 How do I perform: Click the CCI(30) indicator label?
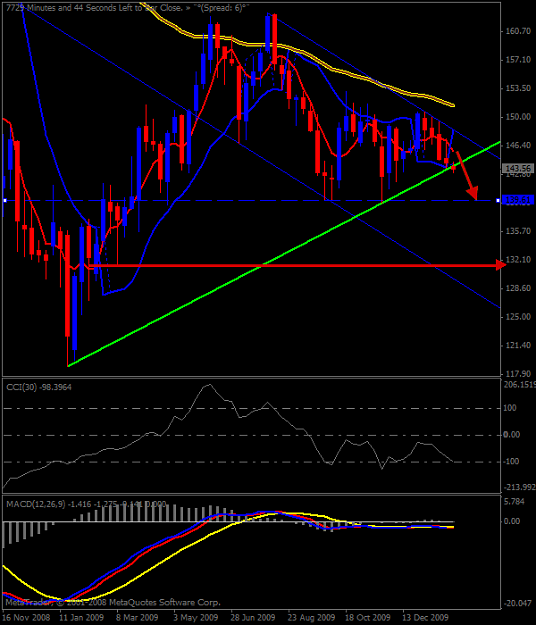39,387
